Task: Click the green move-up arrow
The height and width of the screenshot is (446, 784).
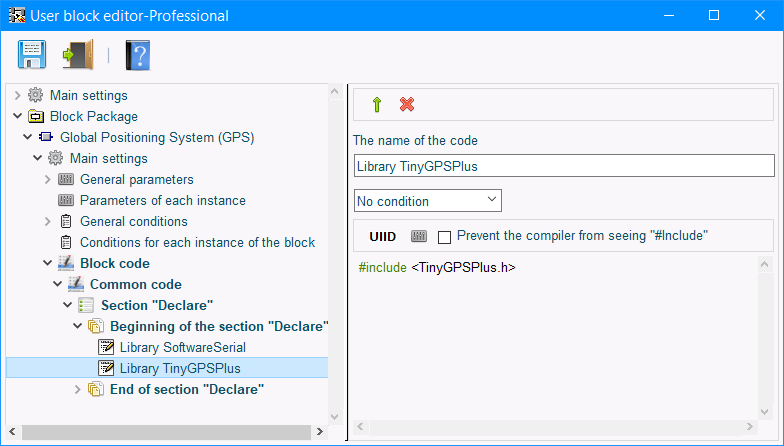Action: tap(377, 104)
